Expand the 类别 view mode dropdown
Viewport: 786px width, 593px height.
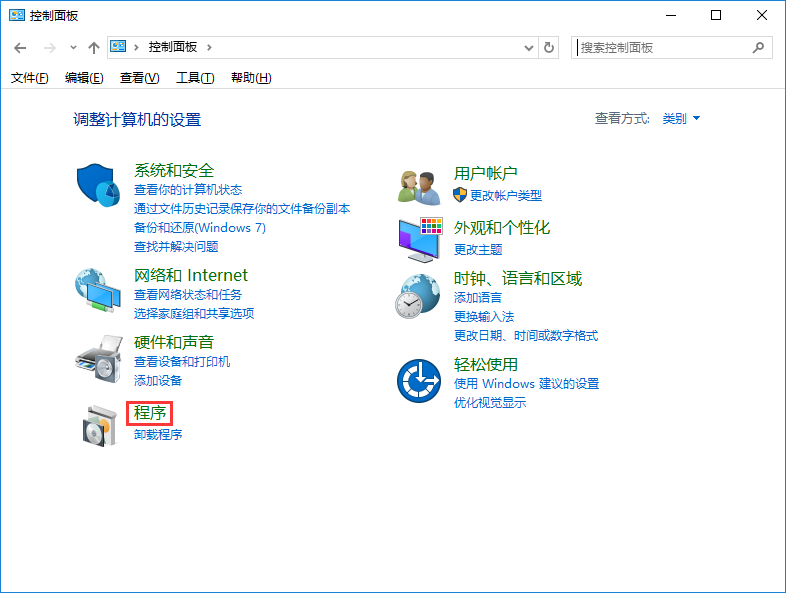681,119
